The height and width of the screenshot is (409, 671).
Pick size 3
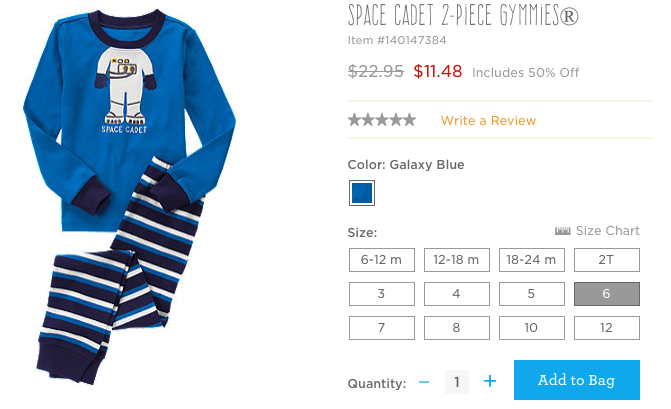click(x=381, y=294)
